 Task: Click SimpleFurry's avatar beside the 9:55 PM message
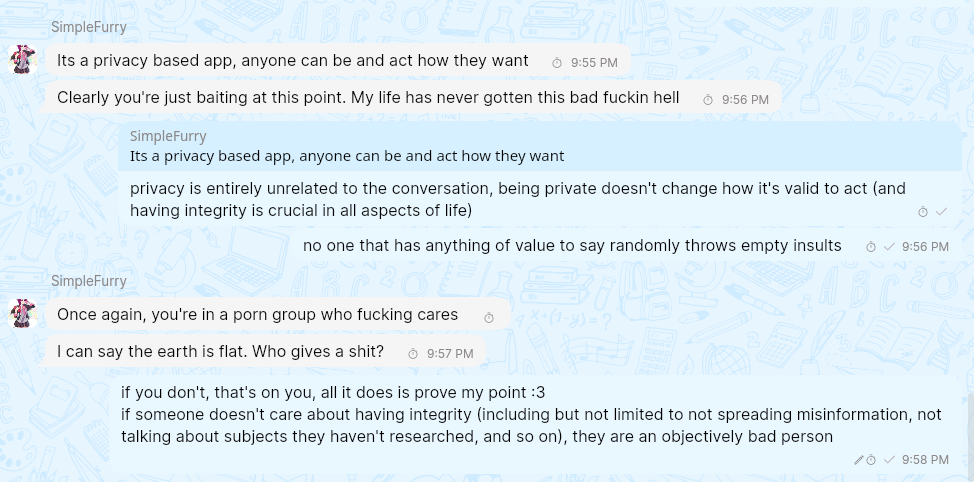point(23,60)
